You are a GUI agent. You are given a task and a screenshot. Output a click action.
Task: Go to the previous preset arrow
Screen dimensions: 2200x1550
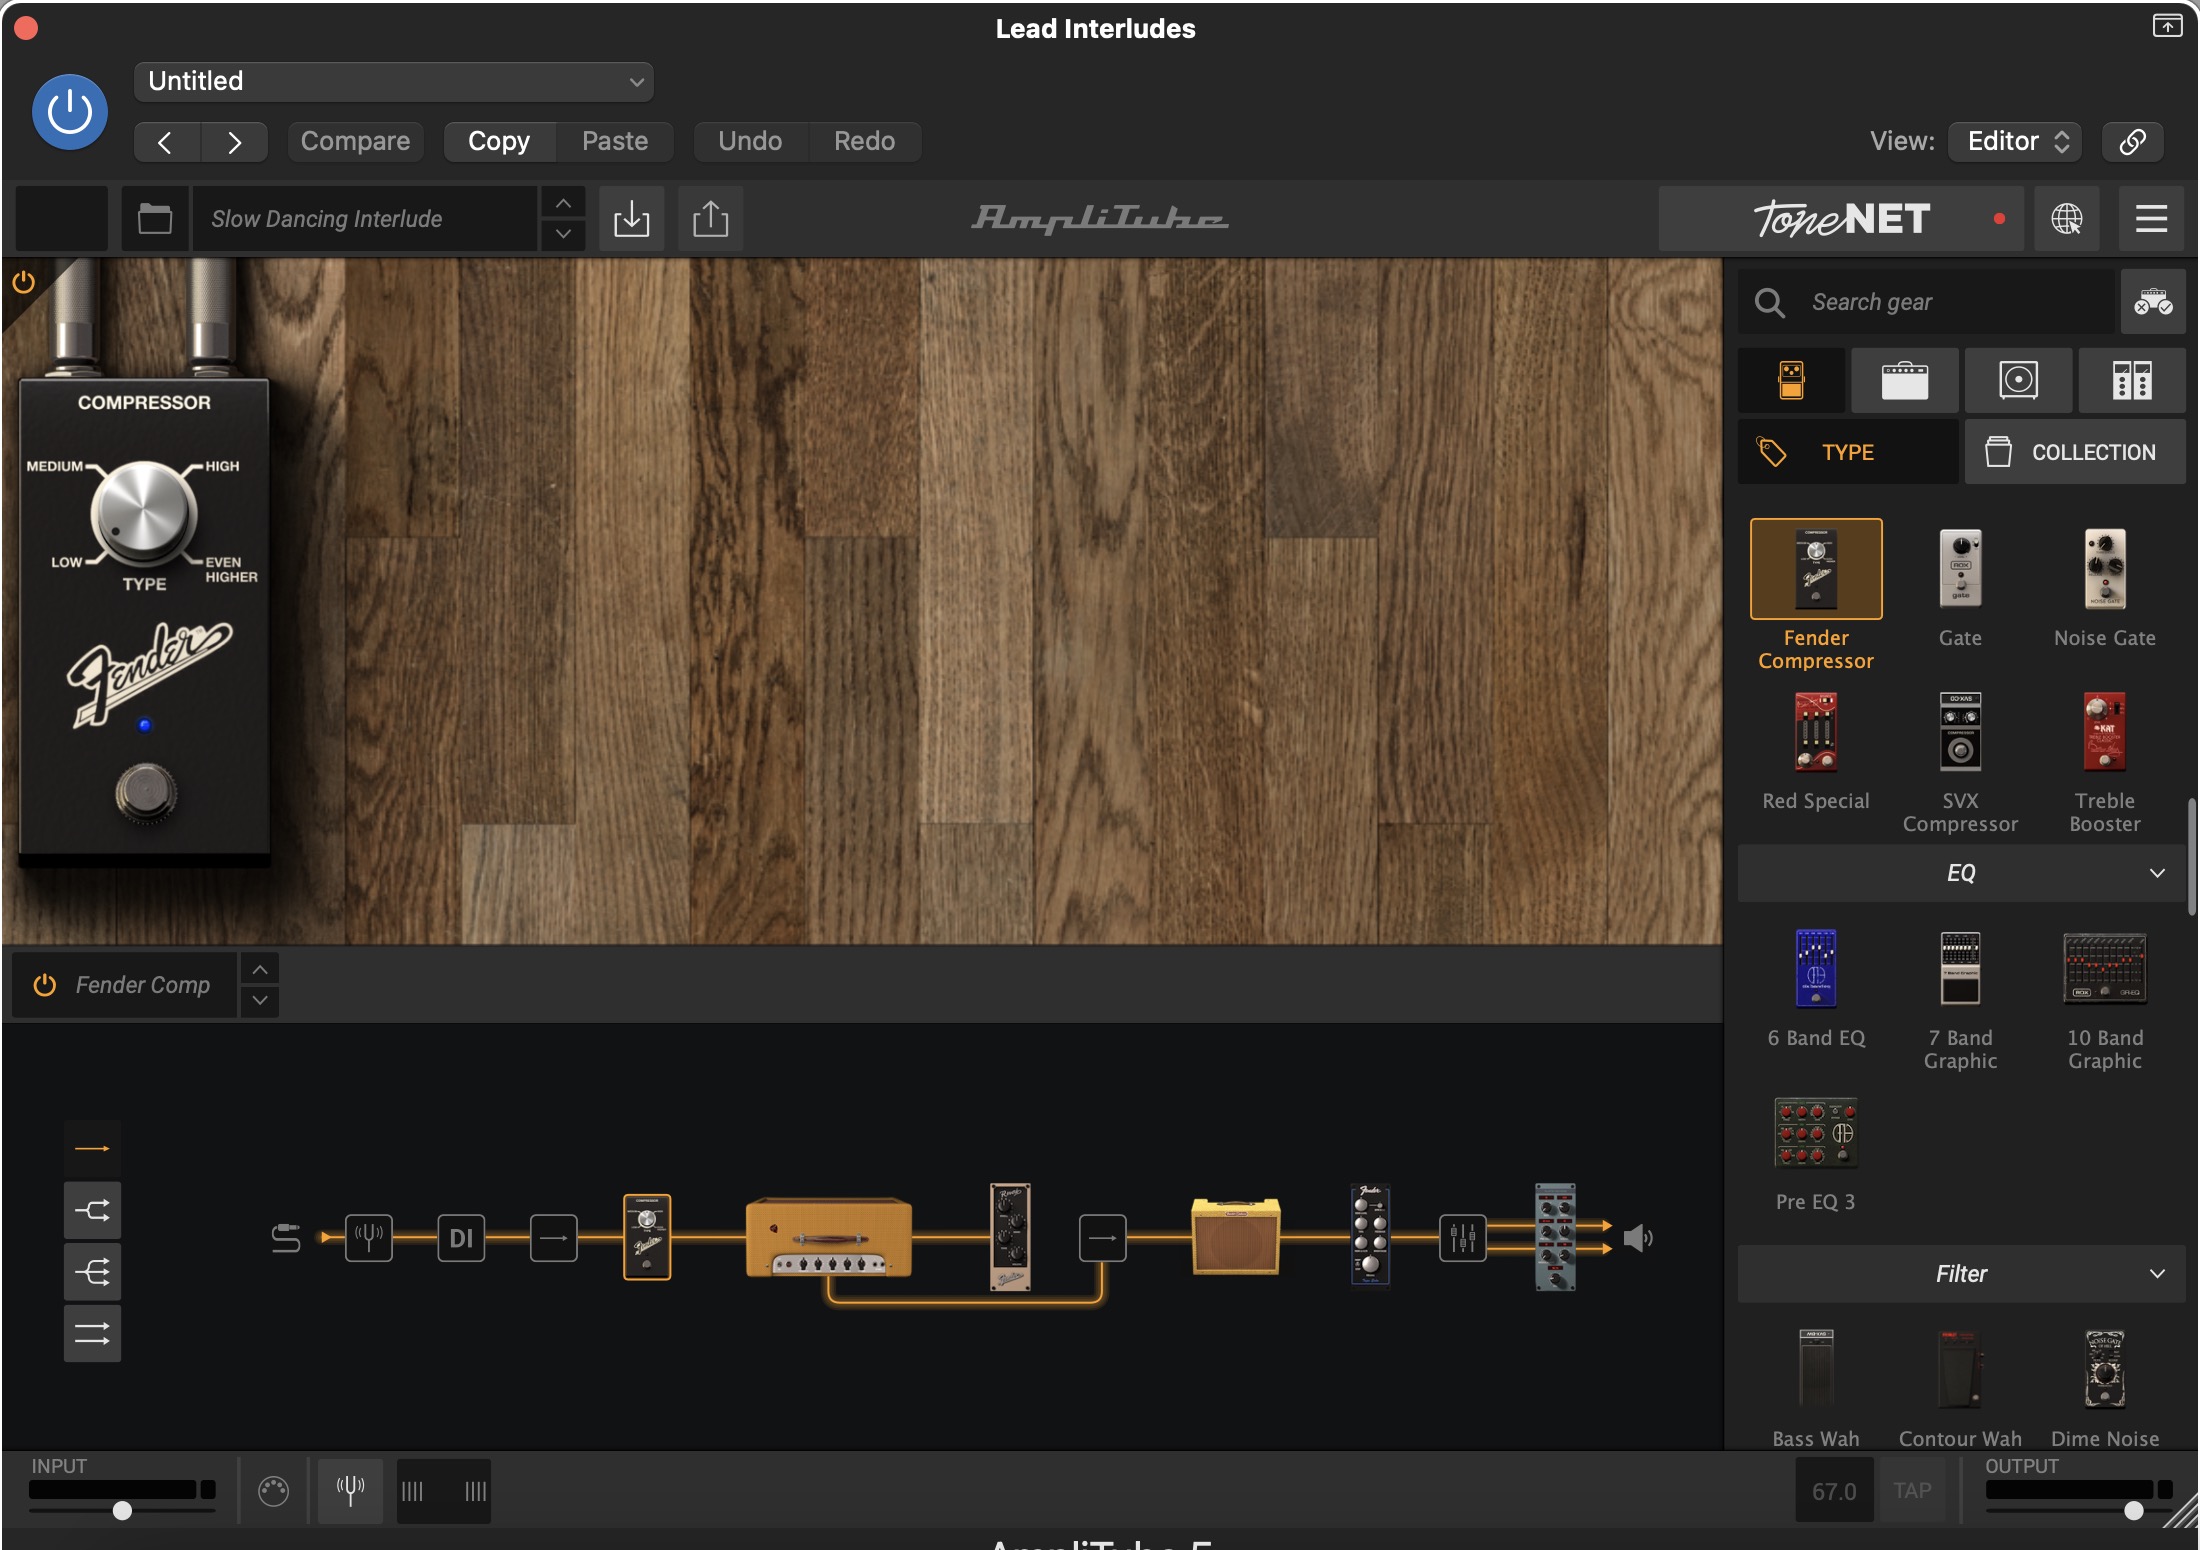point(166,142)
